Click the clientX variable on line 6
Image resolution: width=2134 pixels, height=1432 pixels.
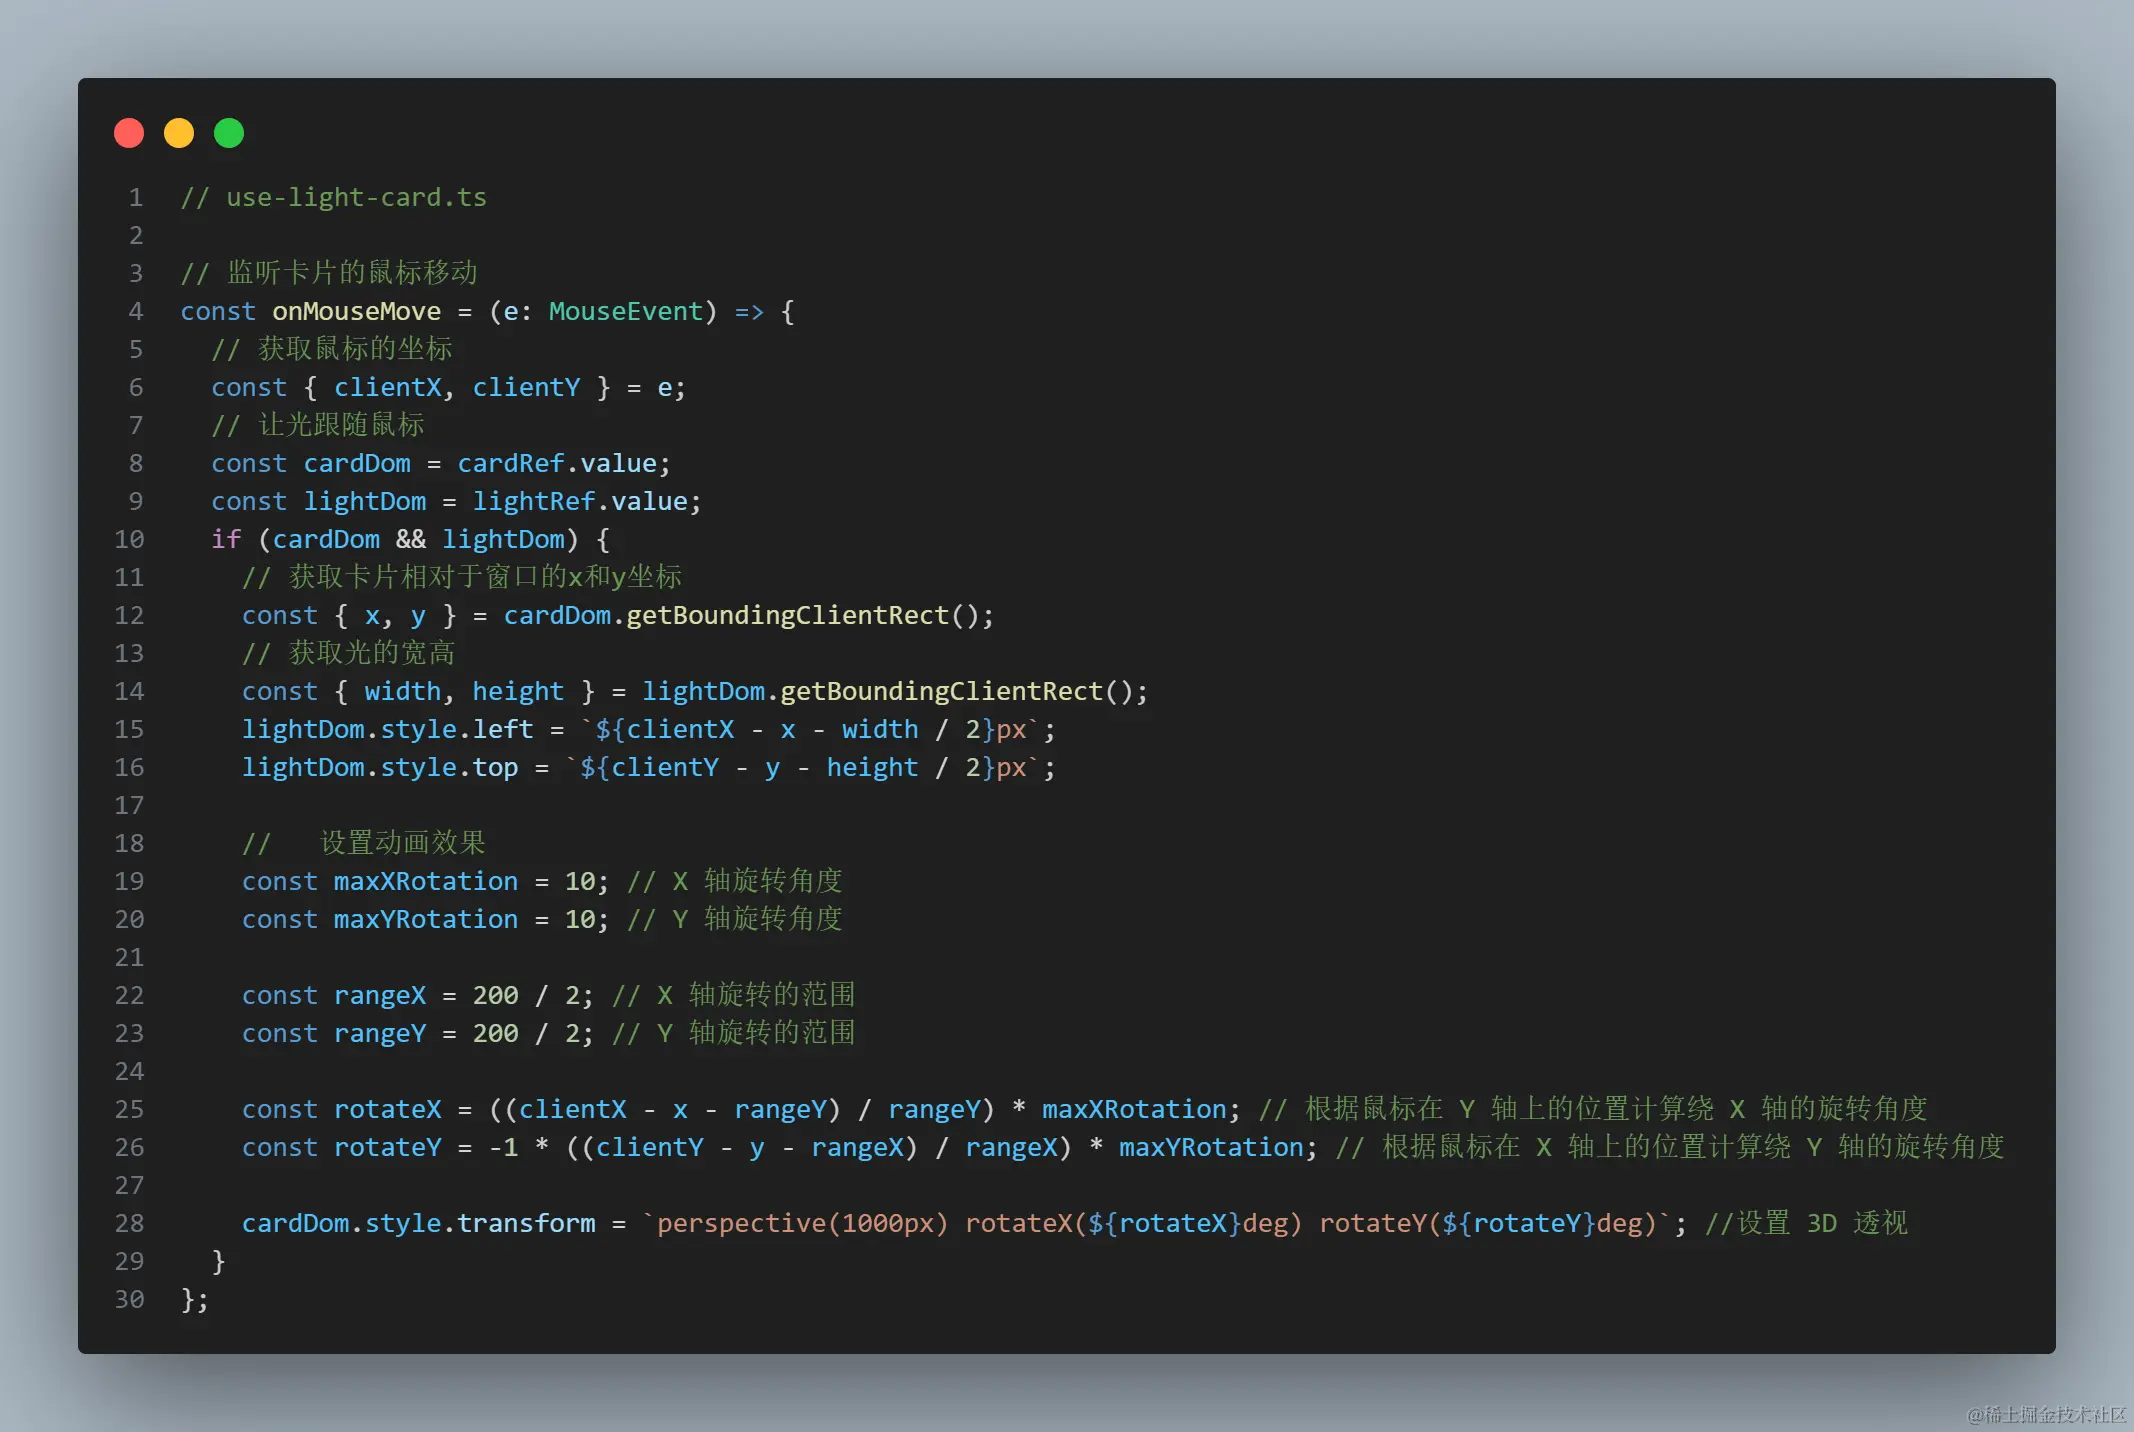pyautogui.click(x=387, y=388)
